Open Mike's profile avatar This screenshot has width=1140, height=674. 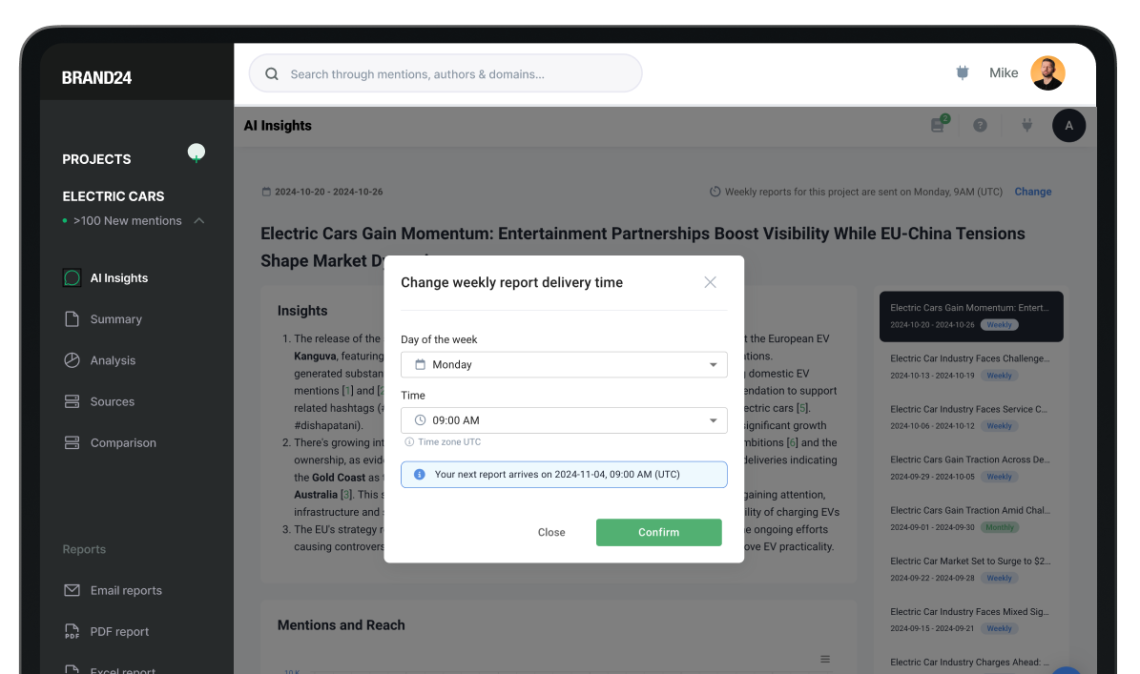[x=1047, y=73]
